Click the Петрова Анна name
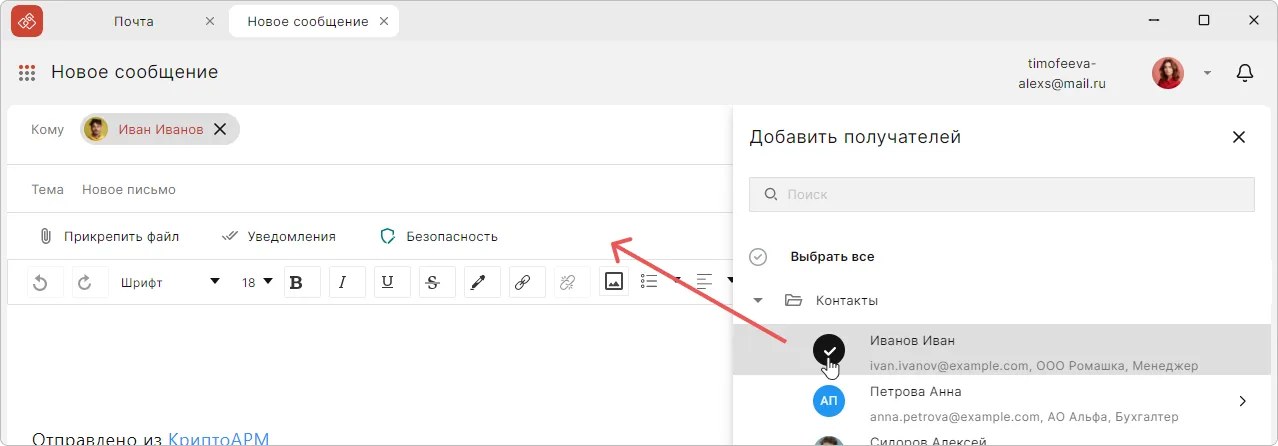1278x446 pixels. [x=916, y=391]
